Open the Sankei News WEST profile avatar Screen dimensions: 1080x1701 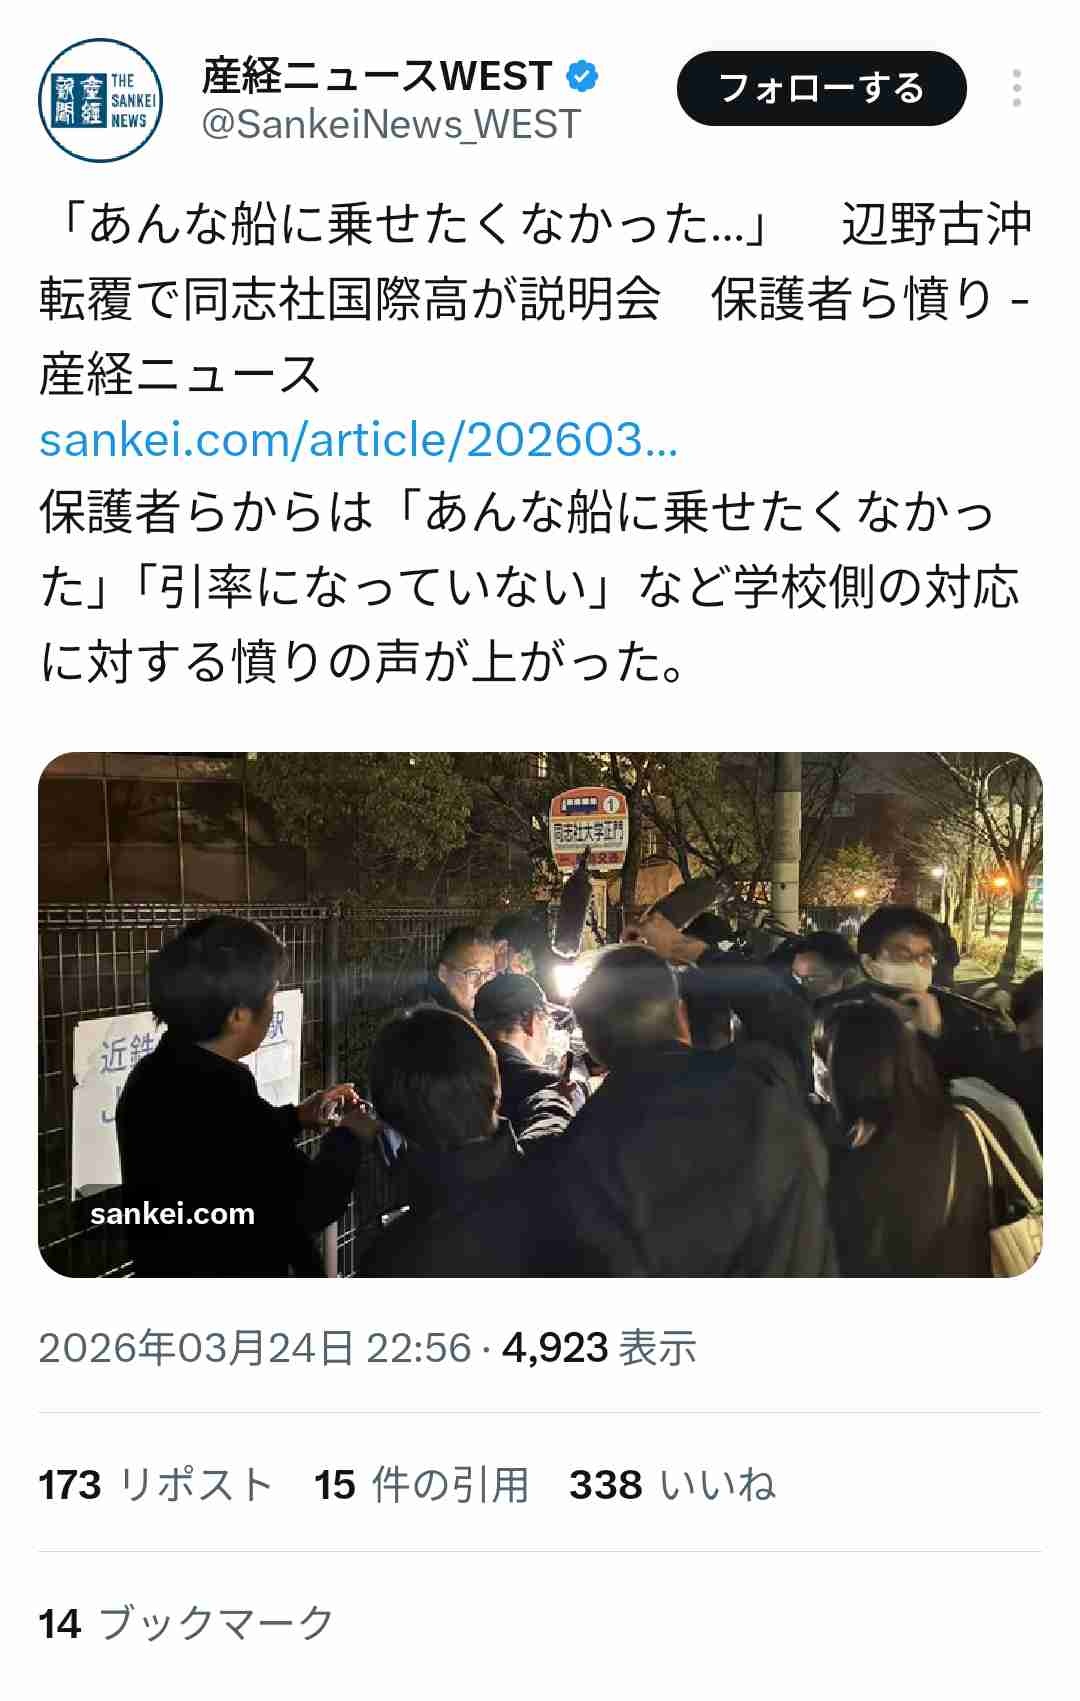(x=101, y=101)
